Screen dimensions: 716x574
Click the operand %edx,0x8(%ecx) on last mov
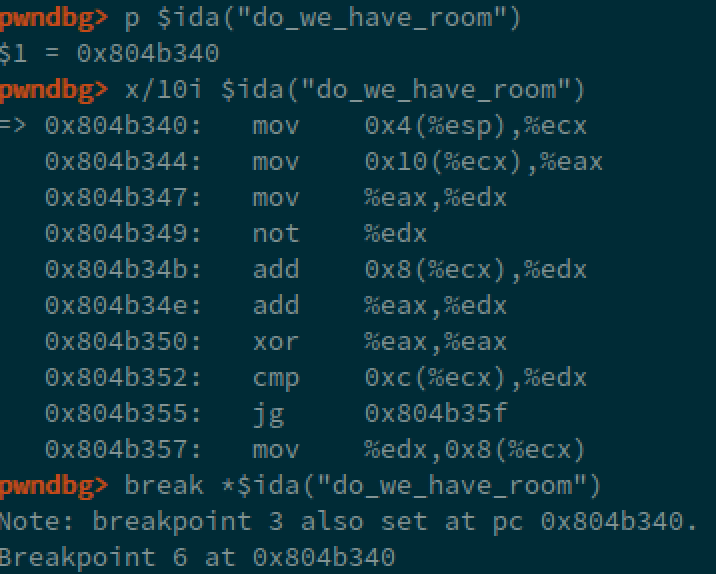[x=475, y=449]
